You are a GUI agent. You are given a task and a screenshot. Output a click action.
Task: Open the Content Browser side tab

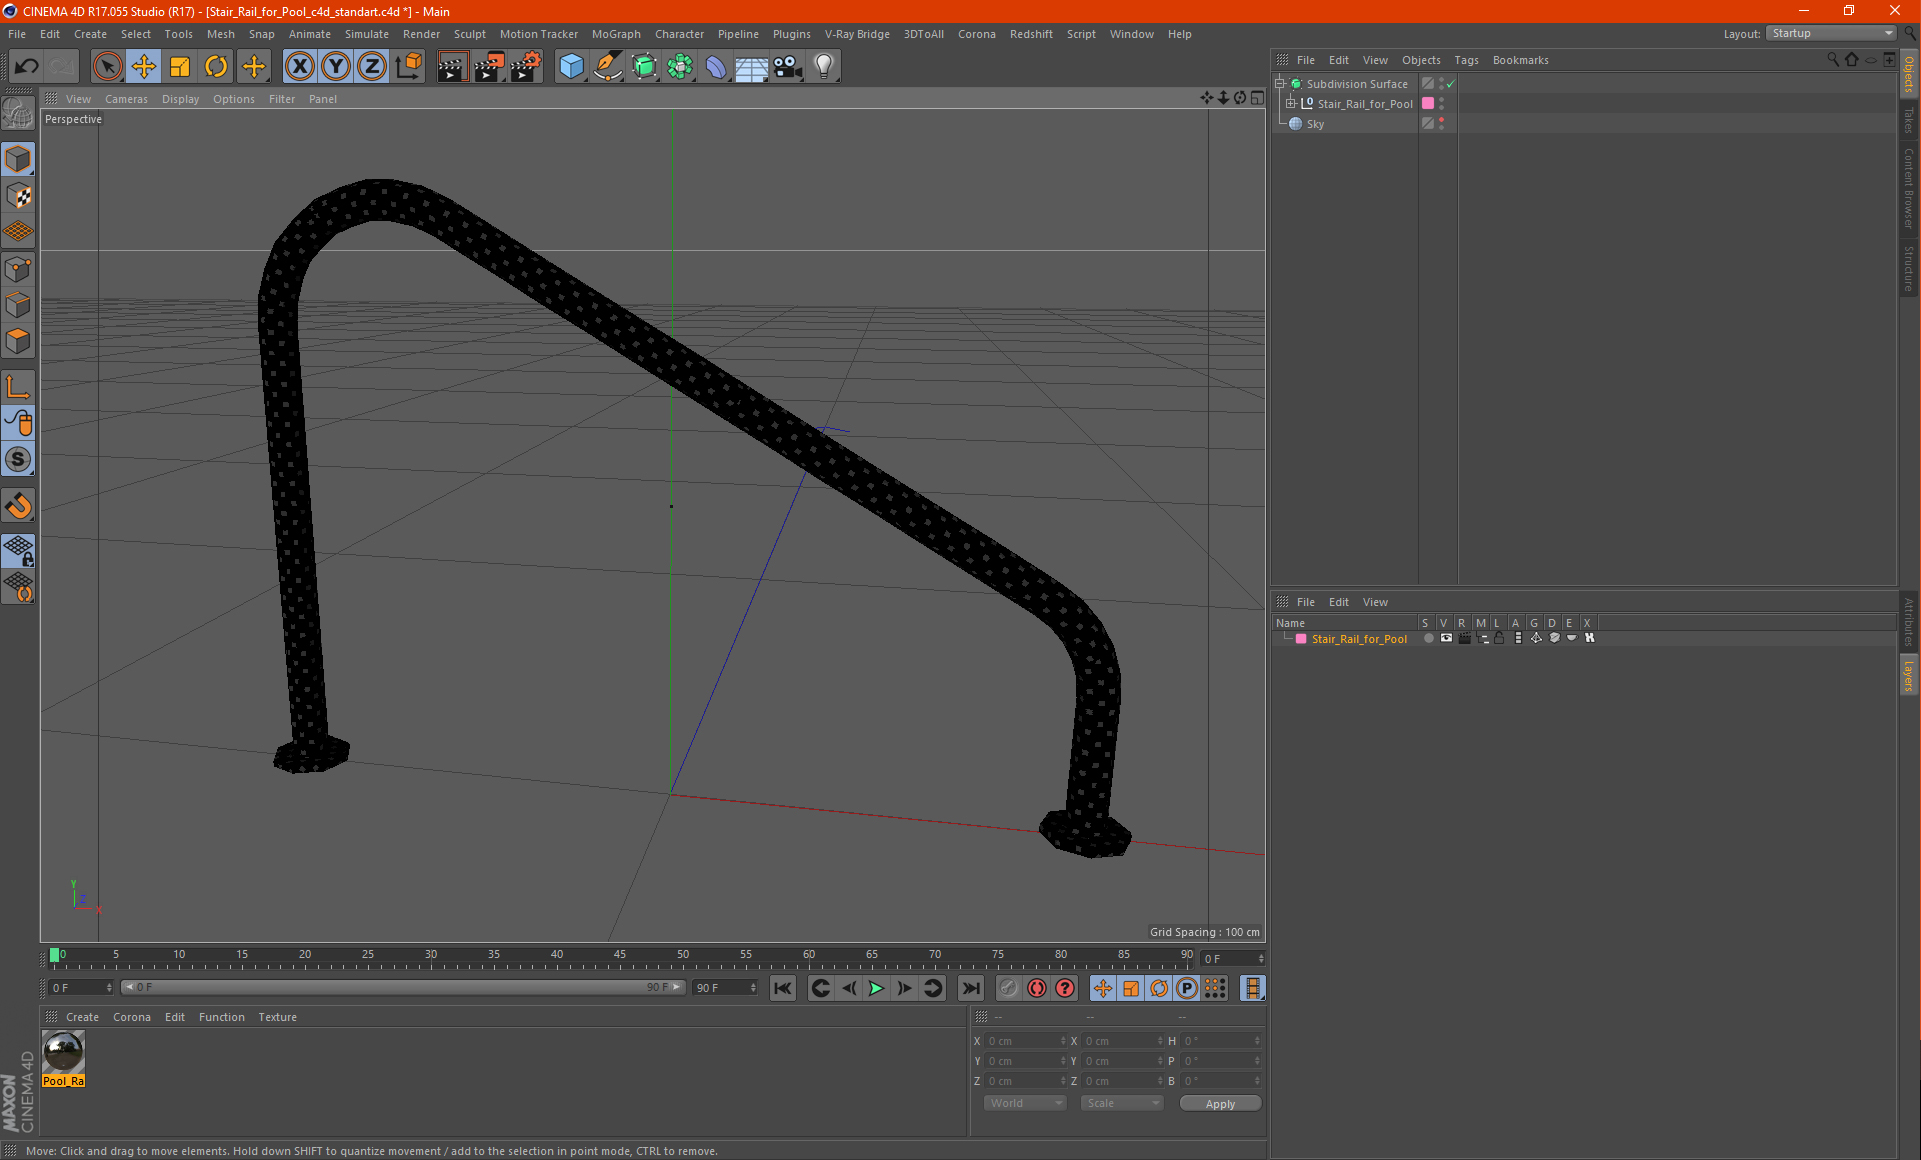pyautogui.click(x=1909, y=187)
